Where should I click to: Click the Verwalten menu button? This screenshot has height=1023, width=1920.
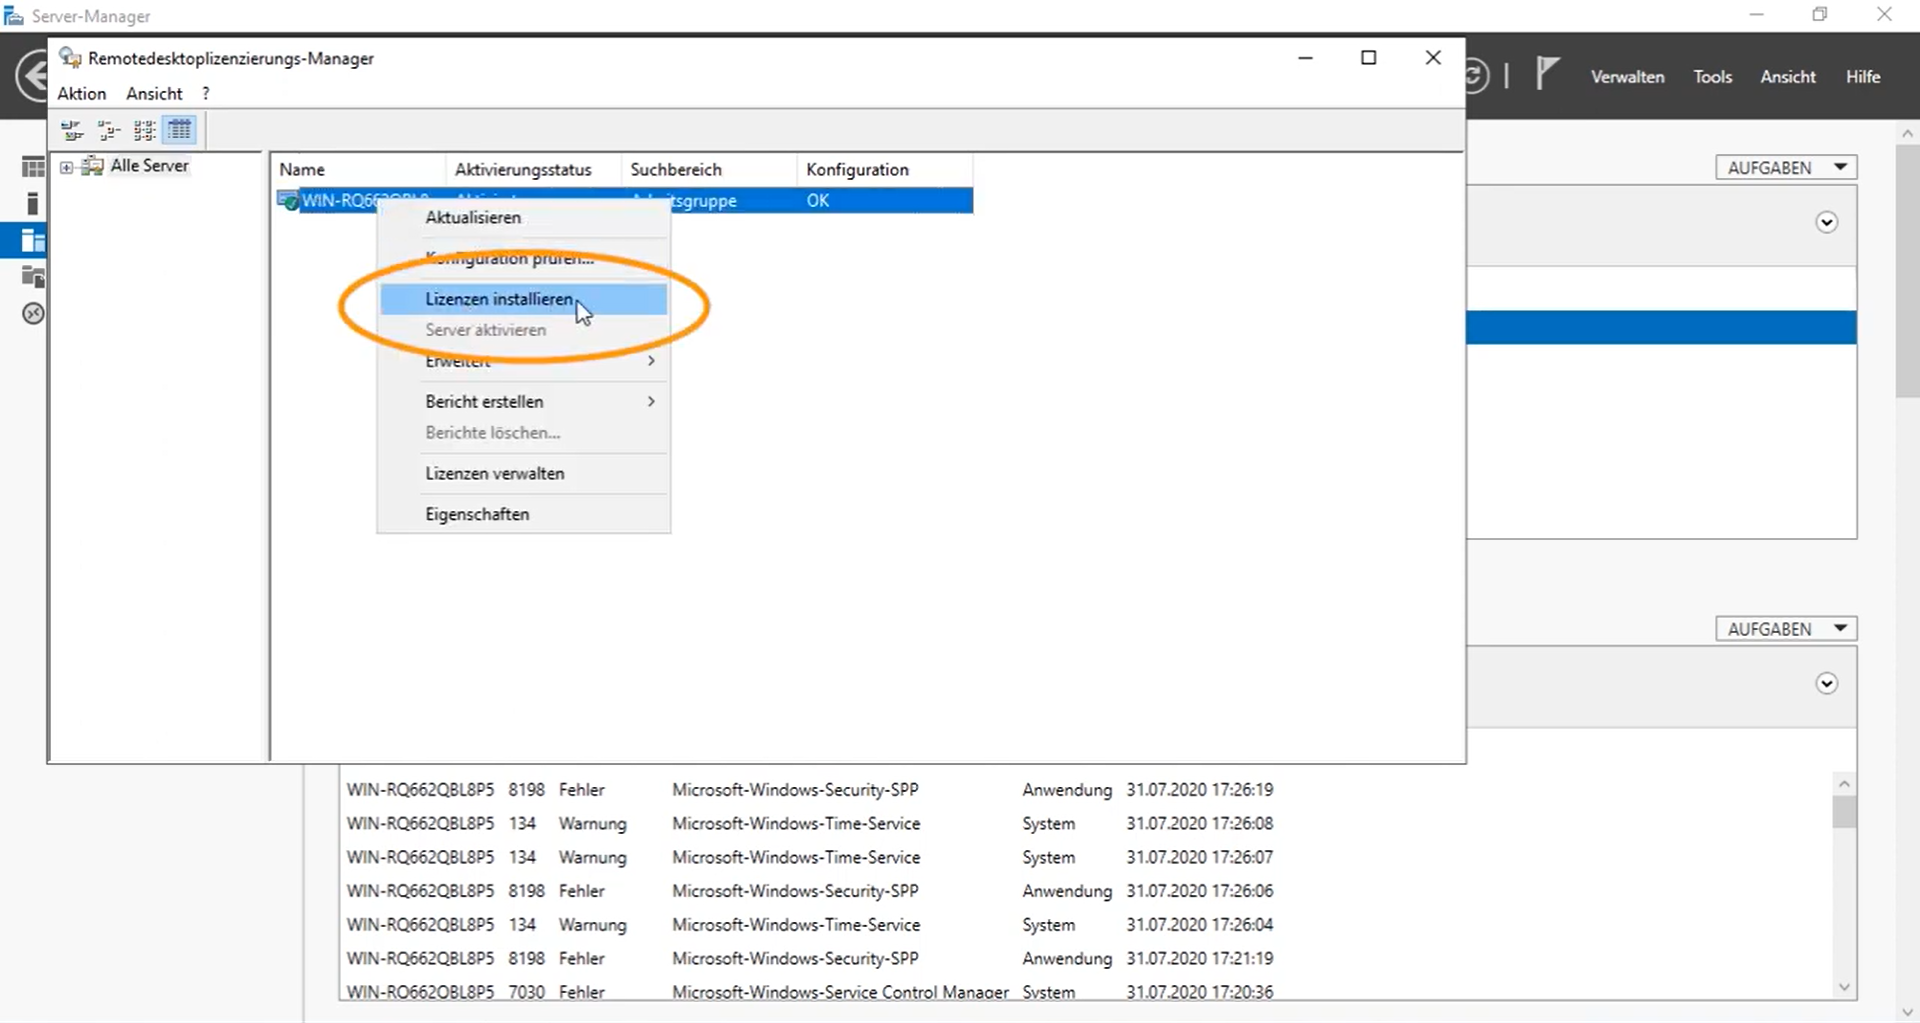(x=1627, y=77)
